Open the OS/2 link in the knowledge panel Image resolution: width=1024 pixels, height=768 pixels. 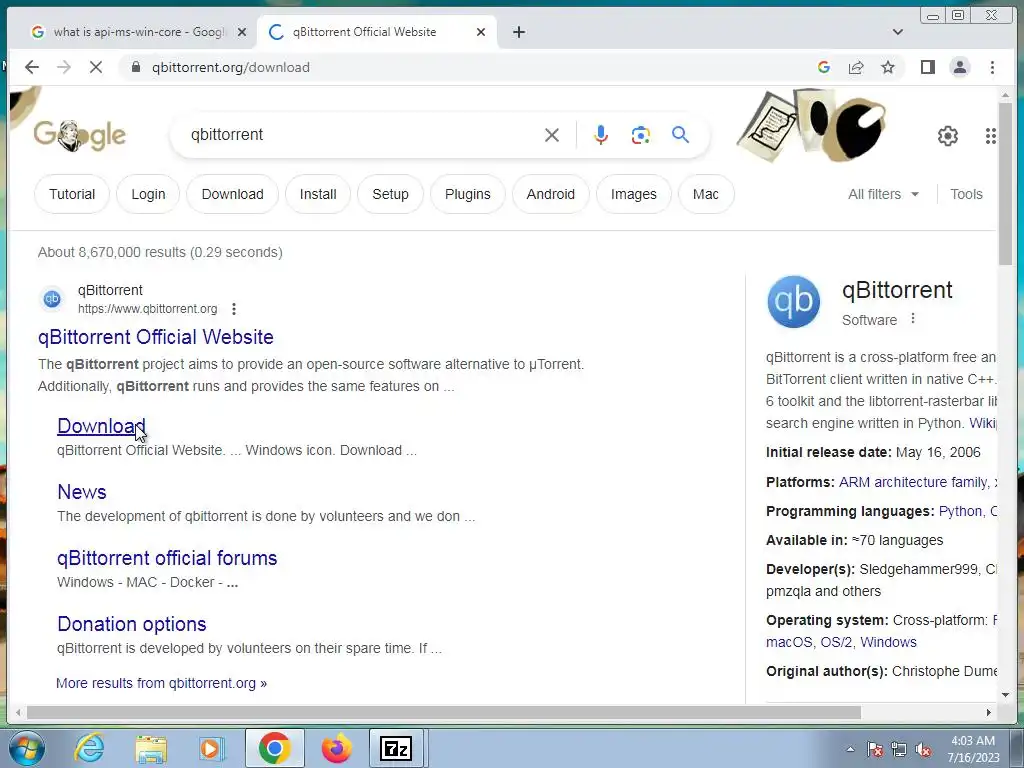point(836,642)
